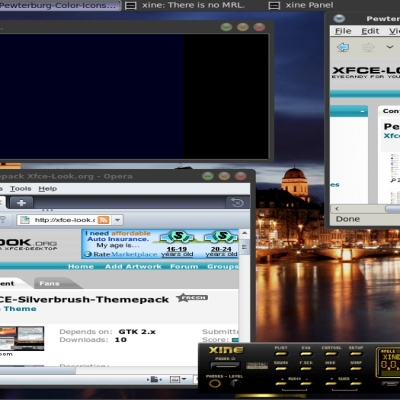
Task: Toggle the xine POWER button
Action: pyautogui.click(x=225, y=366)
